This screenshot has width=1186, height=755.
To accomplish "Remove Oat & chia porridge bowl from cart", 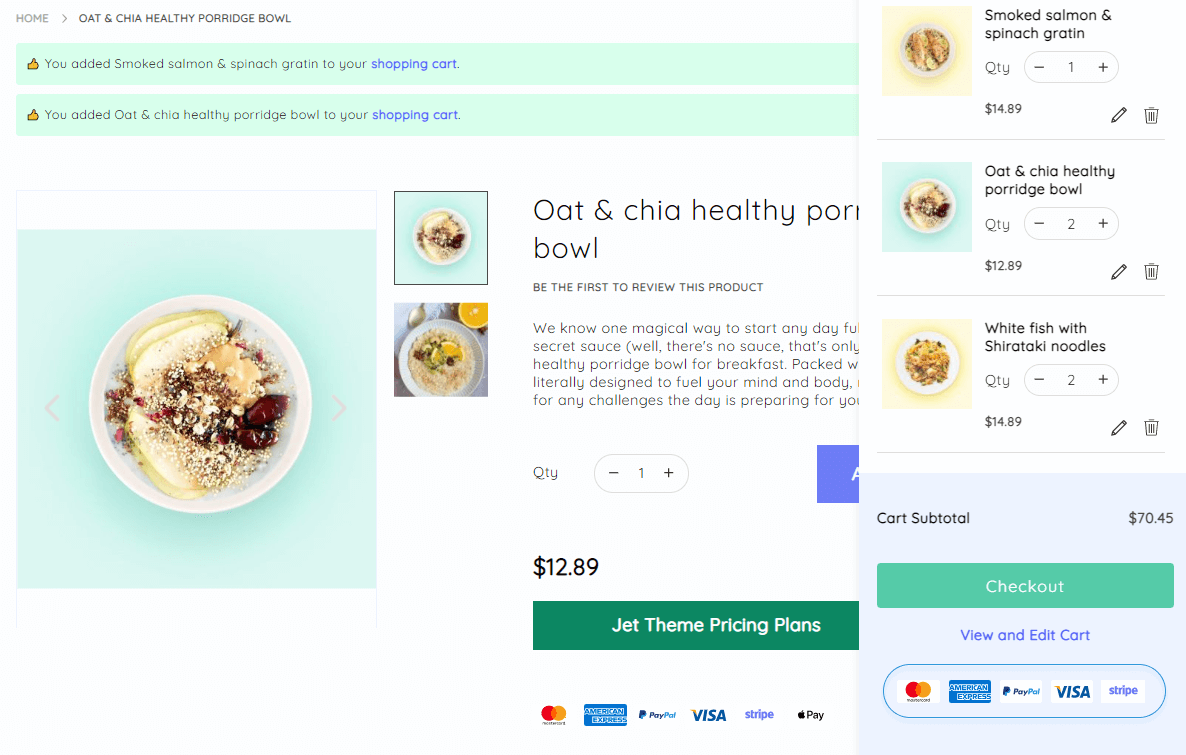I will pyautogui.click(x=1151, y=271).
